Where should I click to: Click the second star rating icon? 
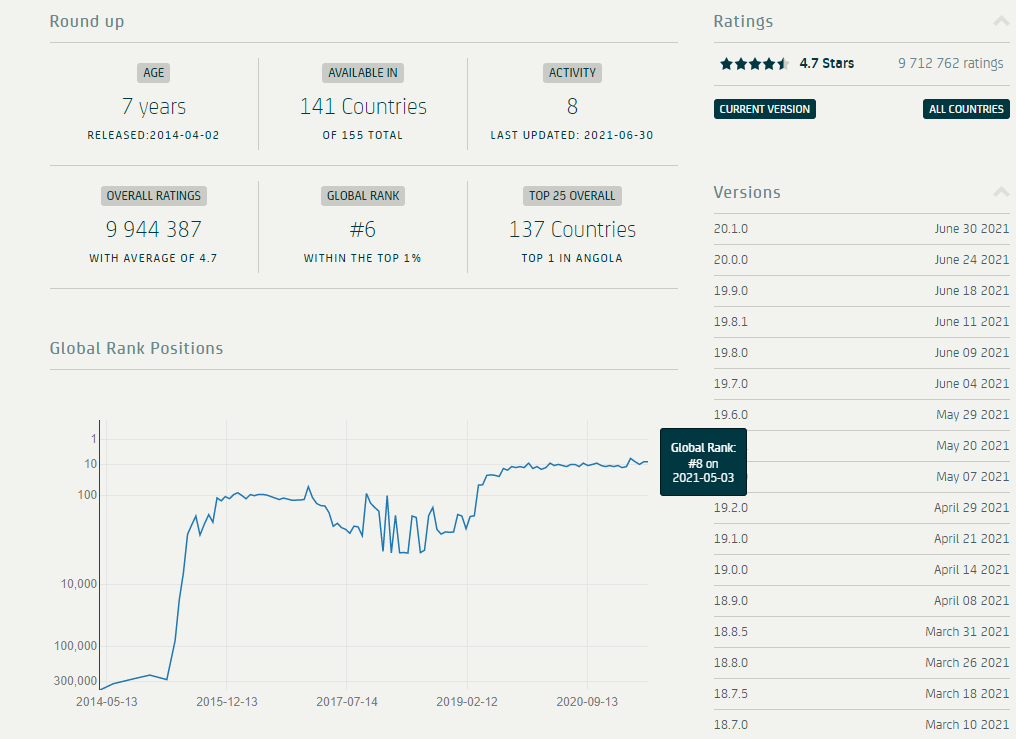pos(739,63)
